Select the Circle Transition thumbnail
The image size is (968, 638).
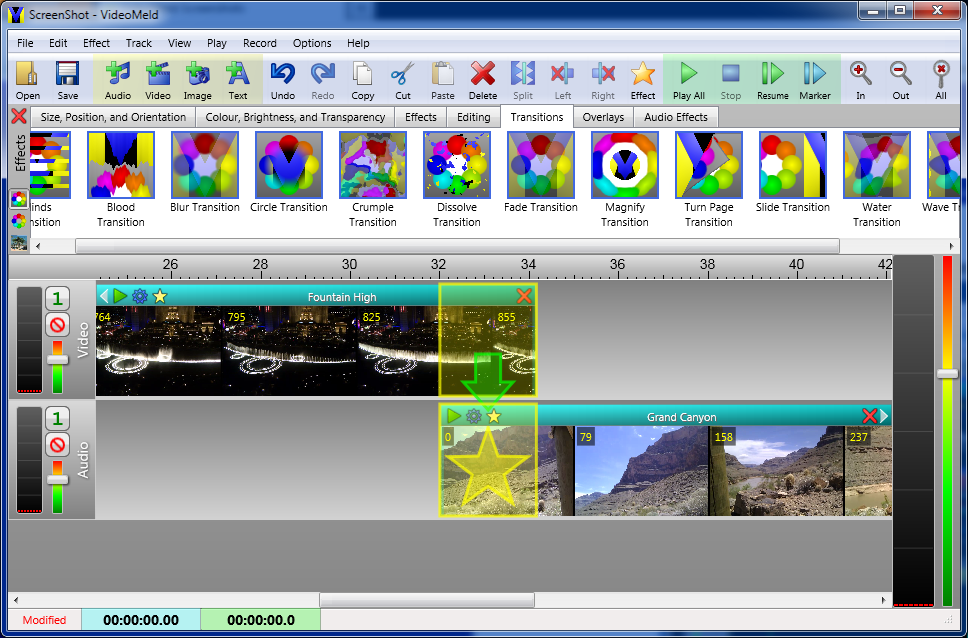coord(289,165)
